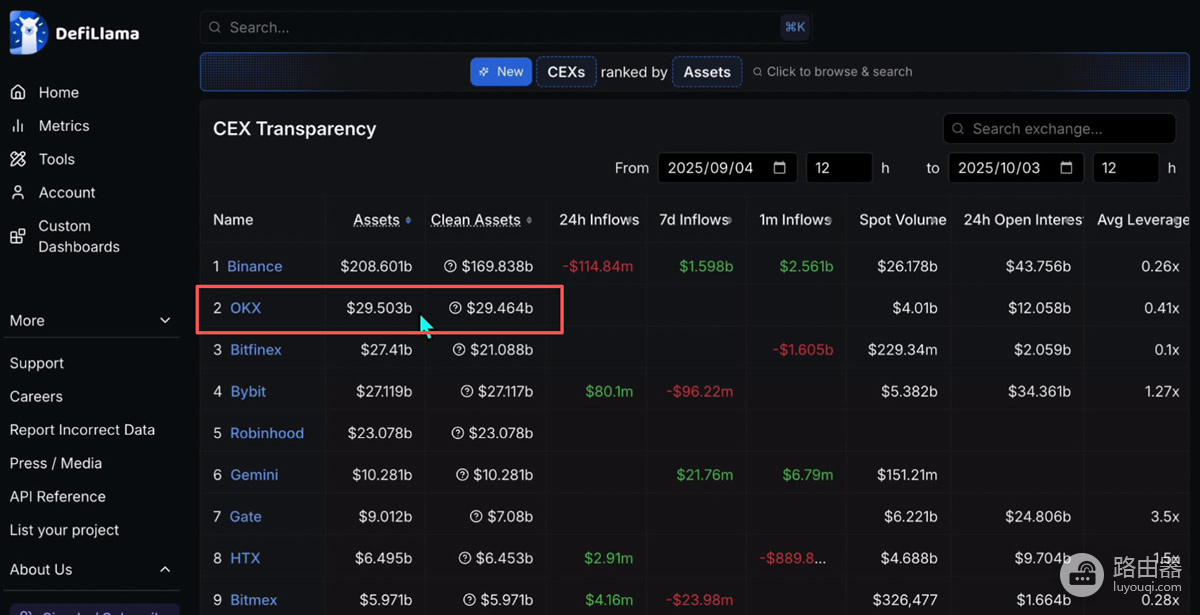Click help icon beside Robinhood clean assets
Screen dimensions: 1200x615
pos(457,433)
